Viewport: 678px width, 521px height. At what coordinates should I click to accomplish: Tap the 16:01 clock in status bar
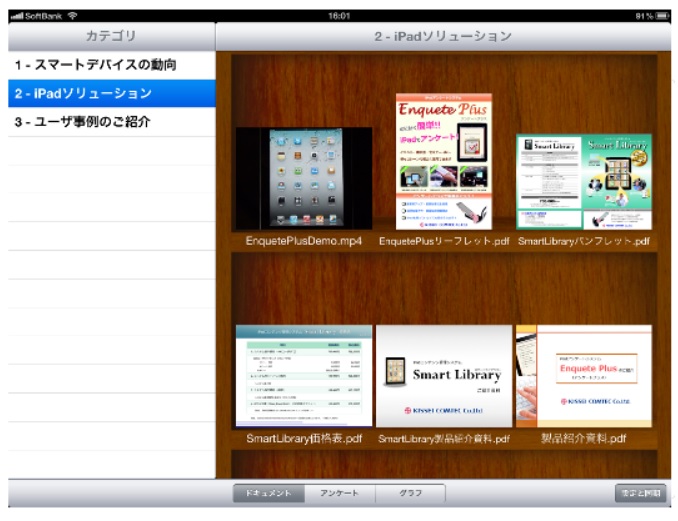point(339,16)
